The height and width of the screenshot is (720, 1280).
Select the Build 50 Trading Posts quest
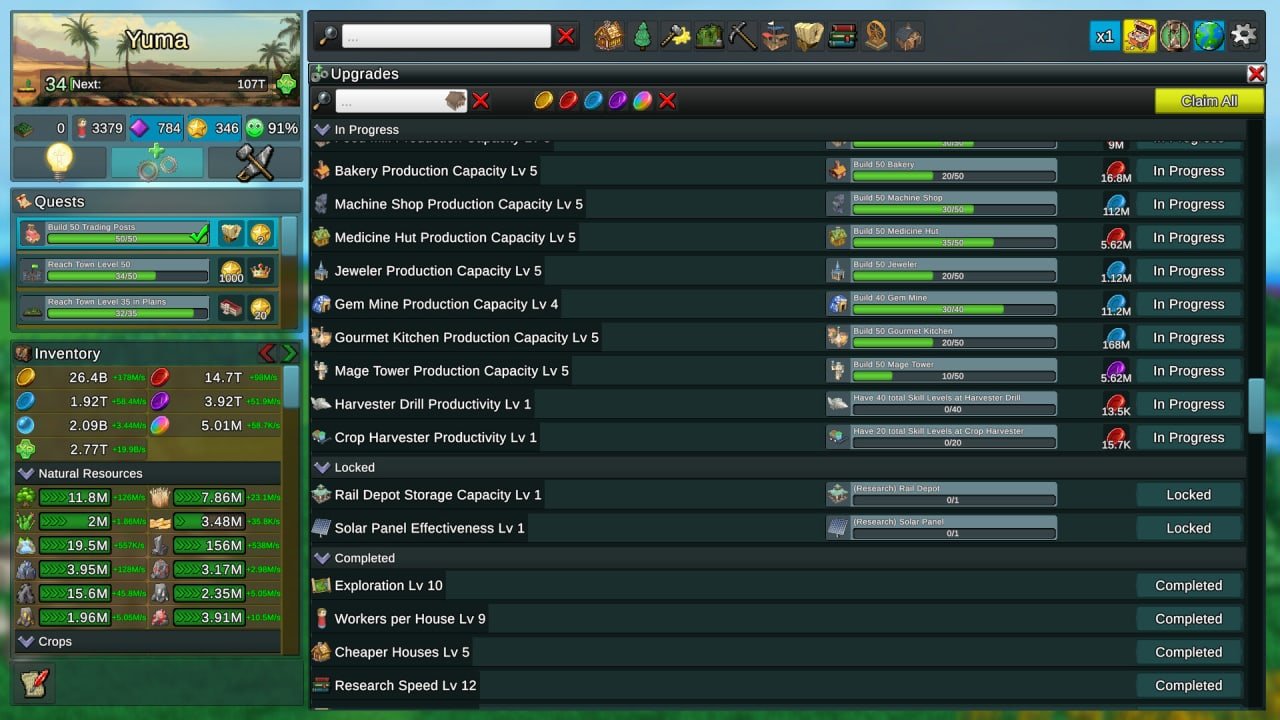146,234
